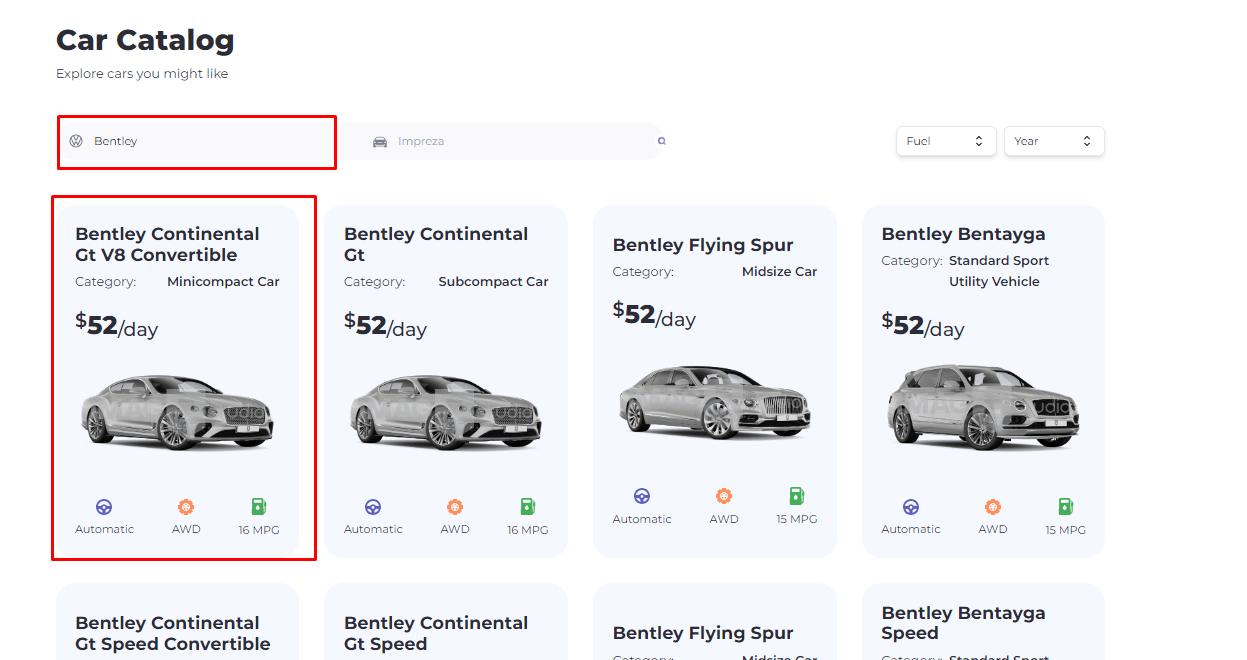Click 15 MPG label on Bentley Bentayga card
Image resolution: width=1247 pixels, height=660 pixels.
point(1066,530)
